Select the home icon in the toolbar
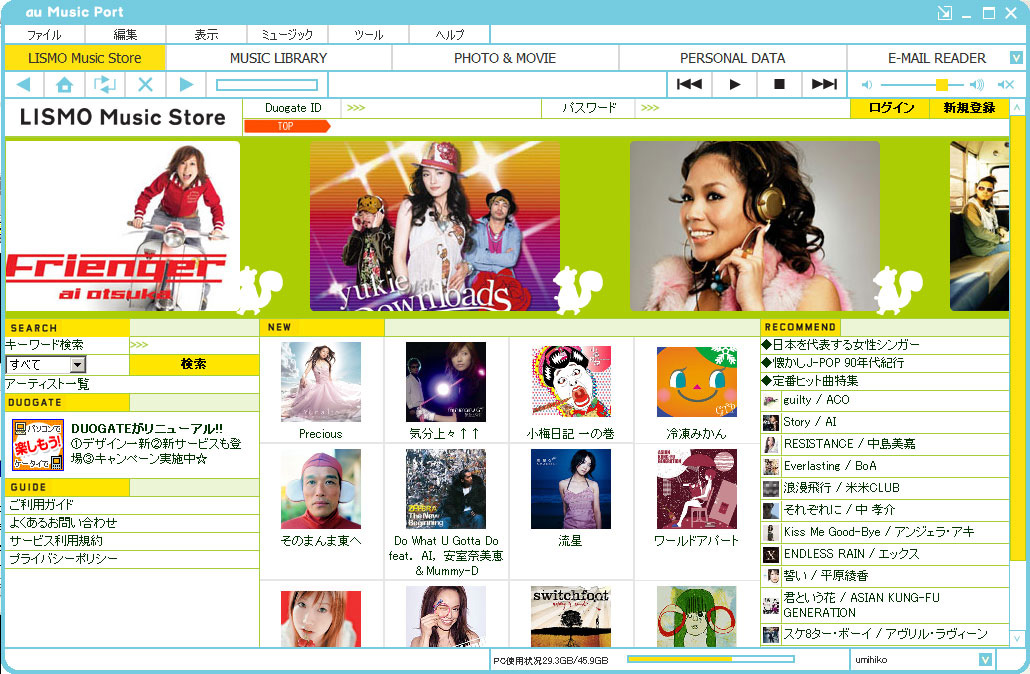This screenshot has width=1030, height=674. 64,84
